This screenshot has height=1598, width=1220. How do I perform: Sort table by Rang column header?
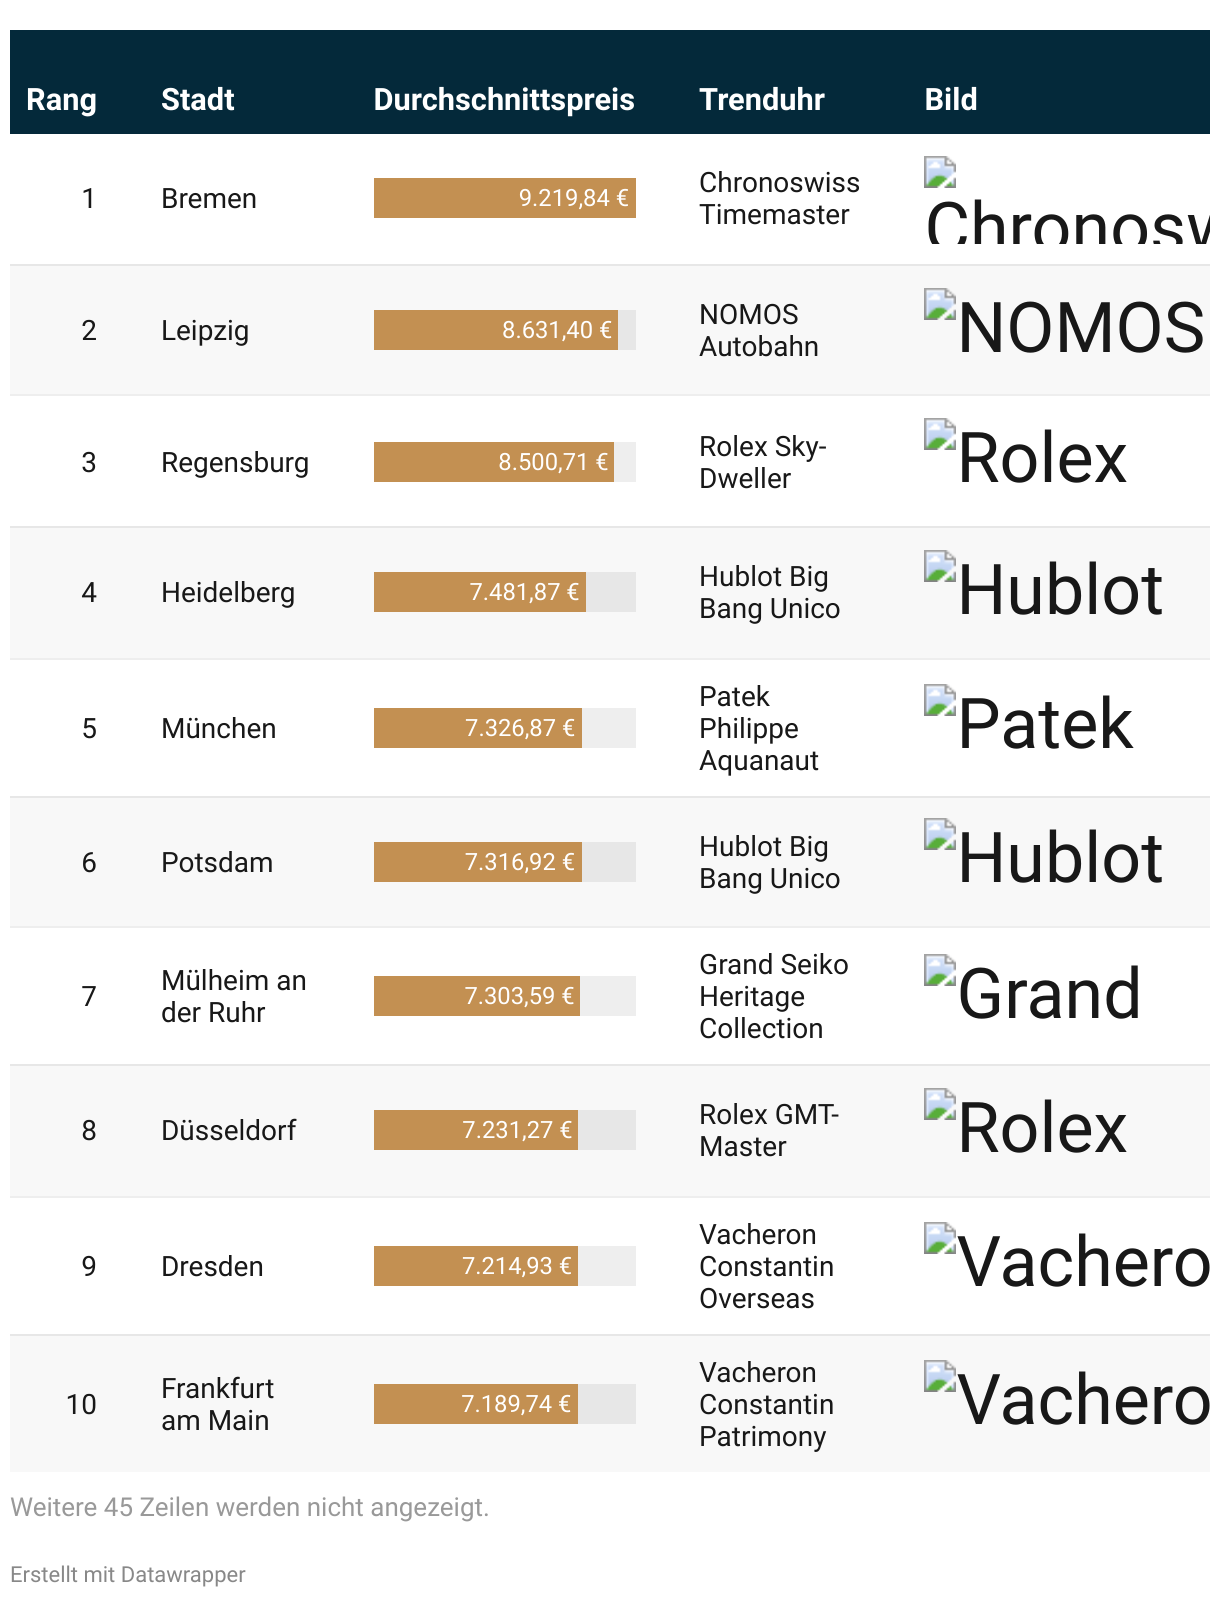(x=61, y=99)
